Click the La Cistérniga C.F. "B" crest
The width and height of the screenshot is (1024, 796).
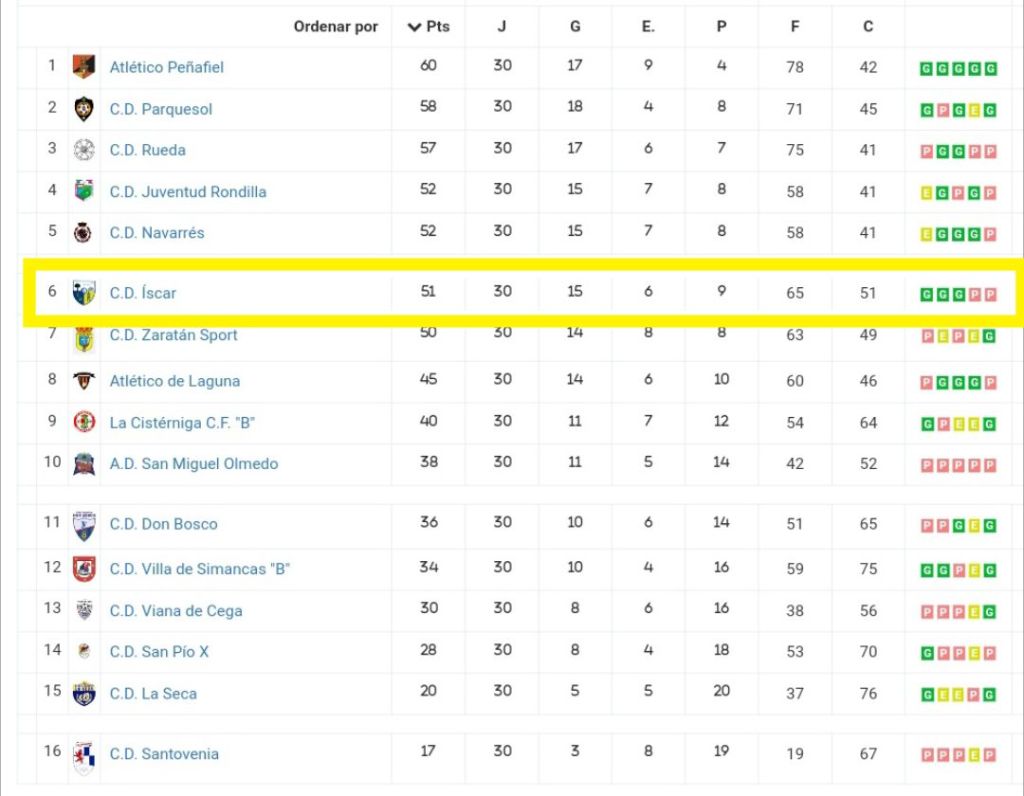click(x=84, y=422)
